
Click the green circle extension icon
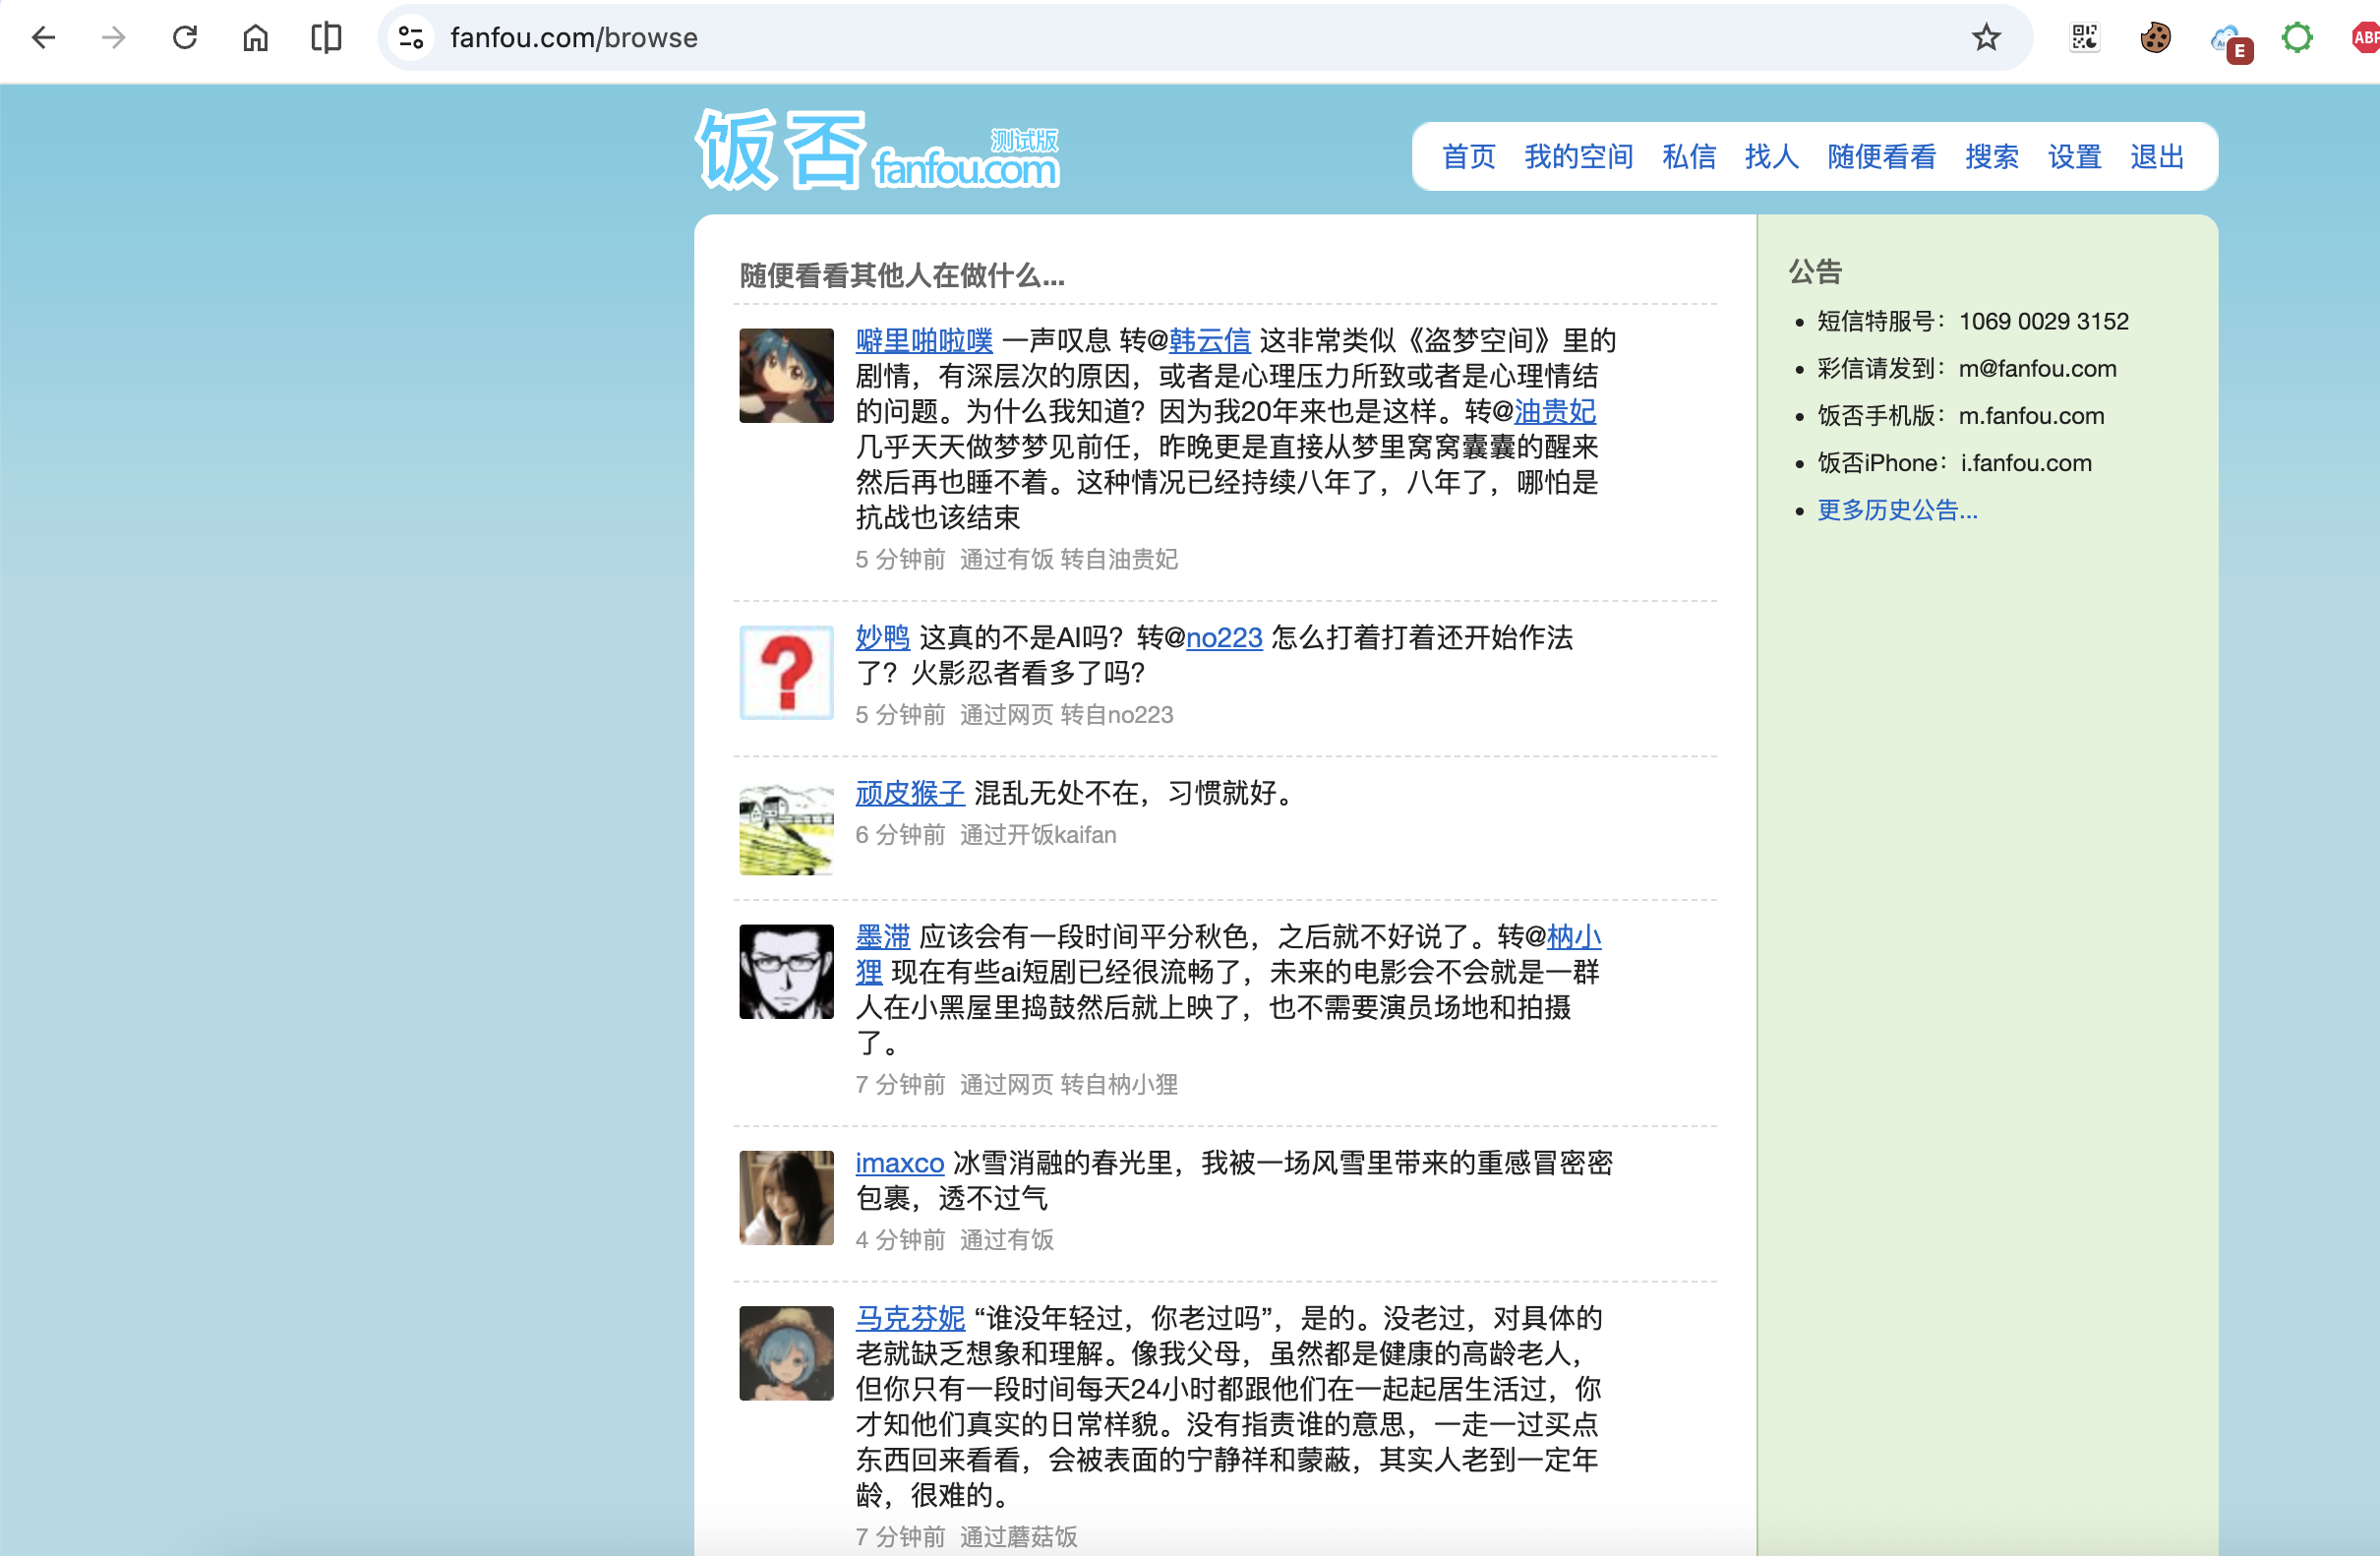coord(2297,38)
